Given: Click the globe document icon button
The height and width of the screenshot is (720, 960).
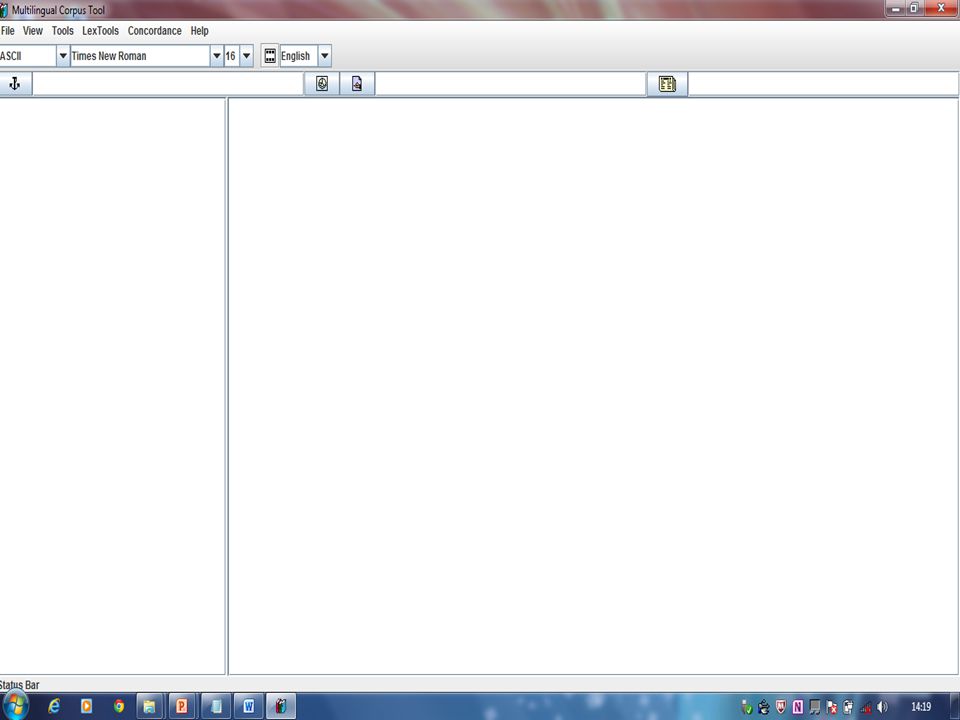Looking at the screenshot, I should pos(322,84).
